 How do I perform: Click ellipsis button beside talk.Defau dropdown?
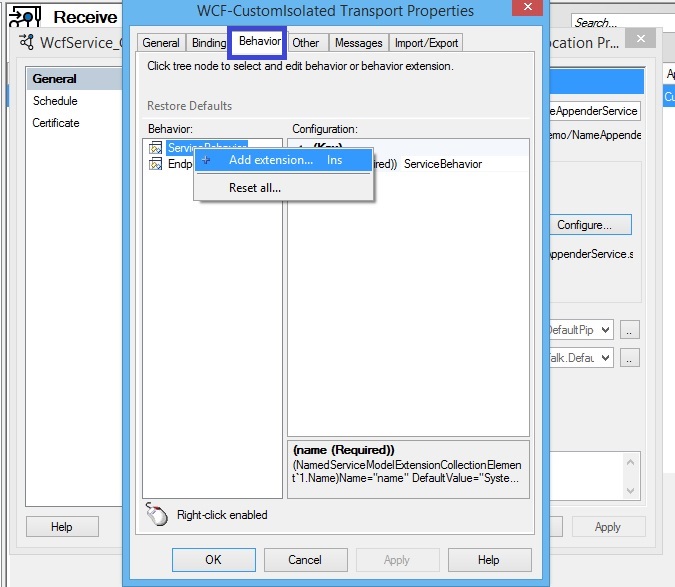(x=629, y=358)
